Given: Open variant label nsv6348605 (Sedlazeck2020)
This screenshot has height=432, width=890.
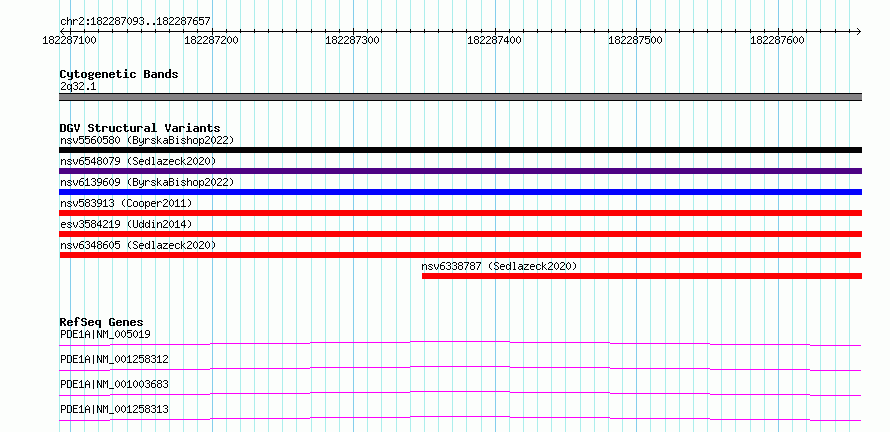Looking at the screenshot, I should click(138, 245).
